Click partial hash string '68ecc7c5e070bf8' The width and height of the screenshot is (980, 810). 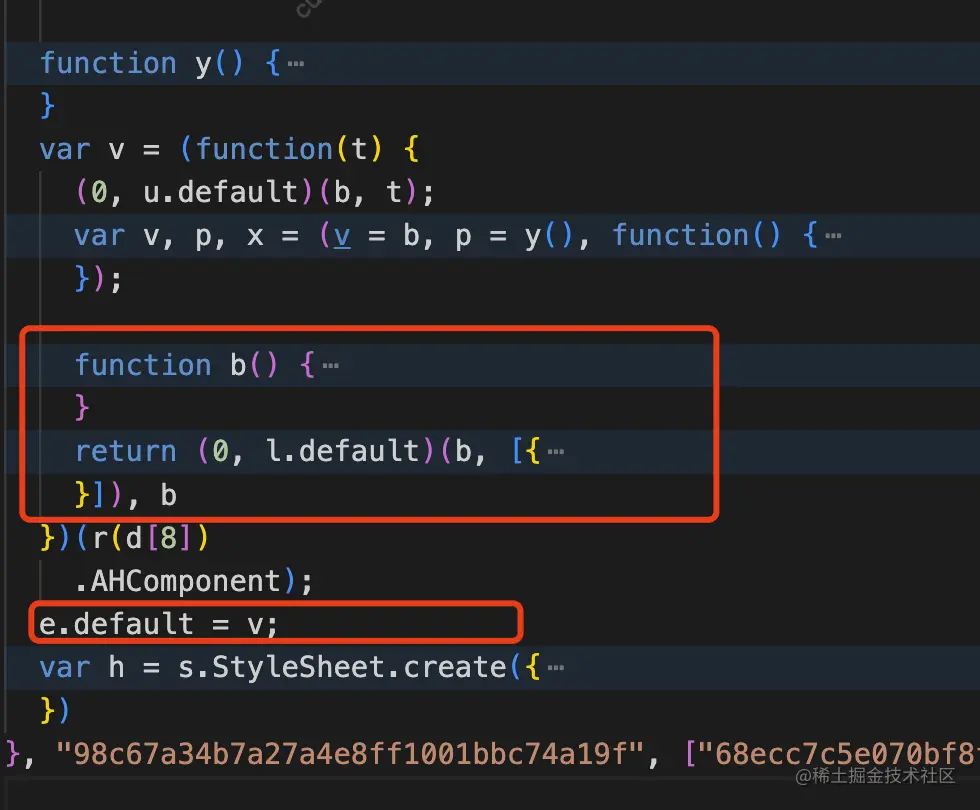pyautogui.click(x=838, y=754)
